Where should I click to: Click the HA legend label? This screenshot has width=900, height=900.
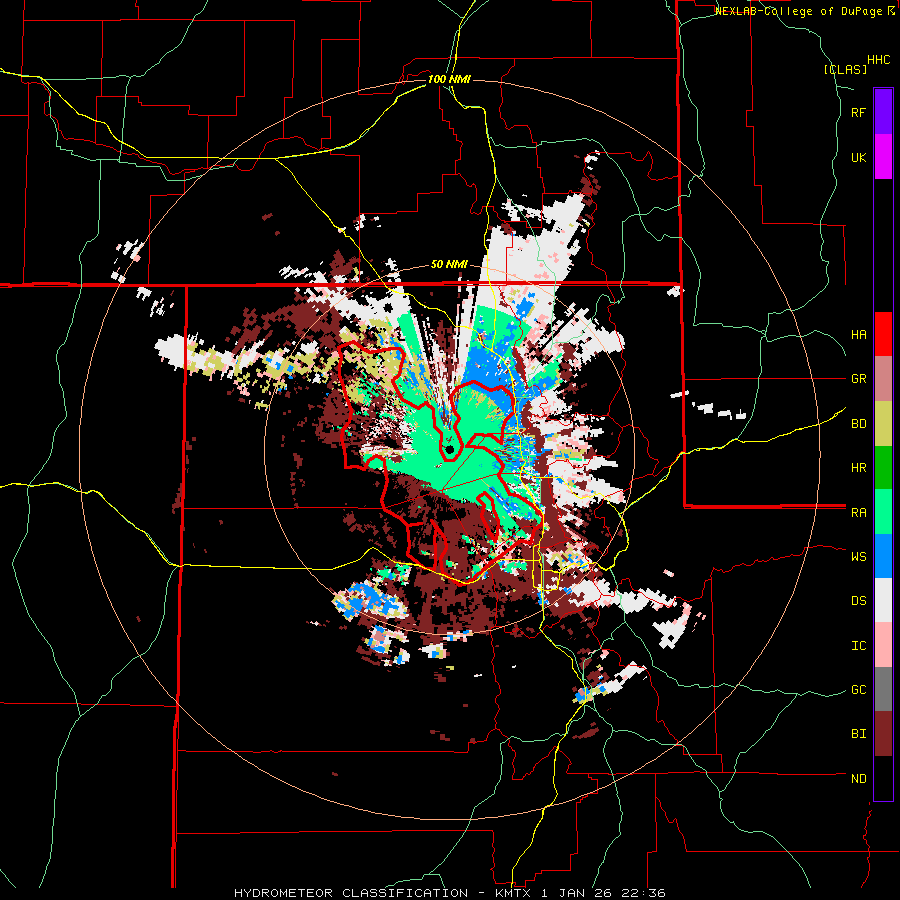(x=859, y=335)
